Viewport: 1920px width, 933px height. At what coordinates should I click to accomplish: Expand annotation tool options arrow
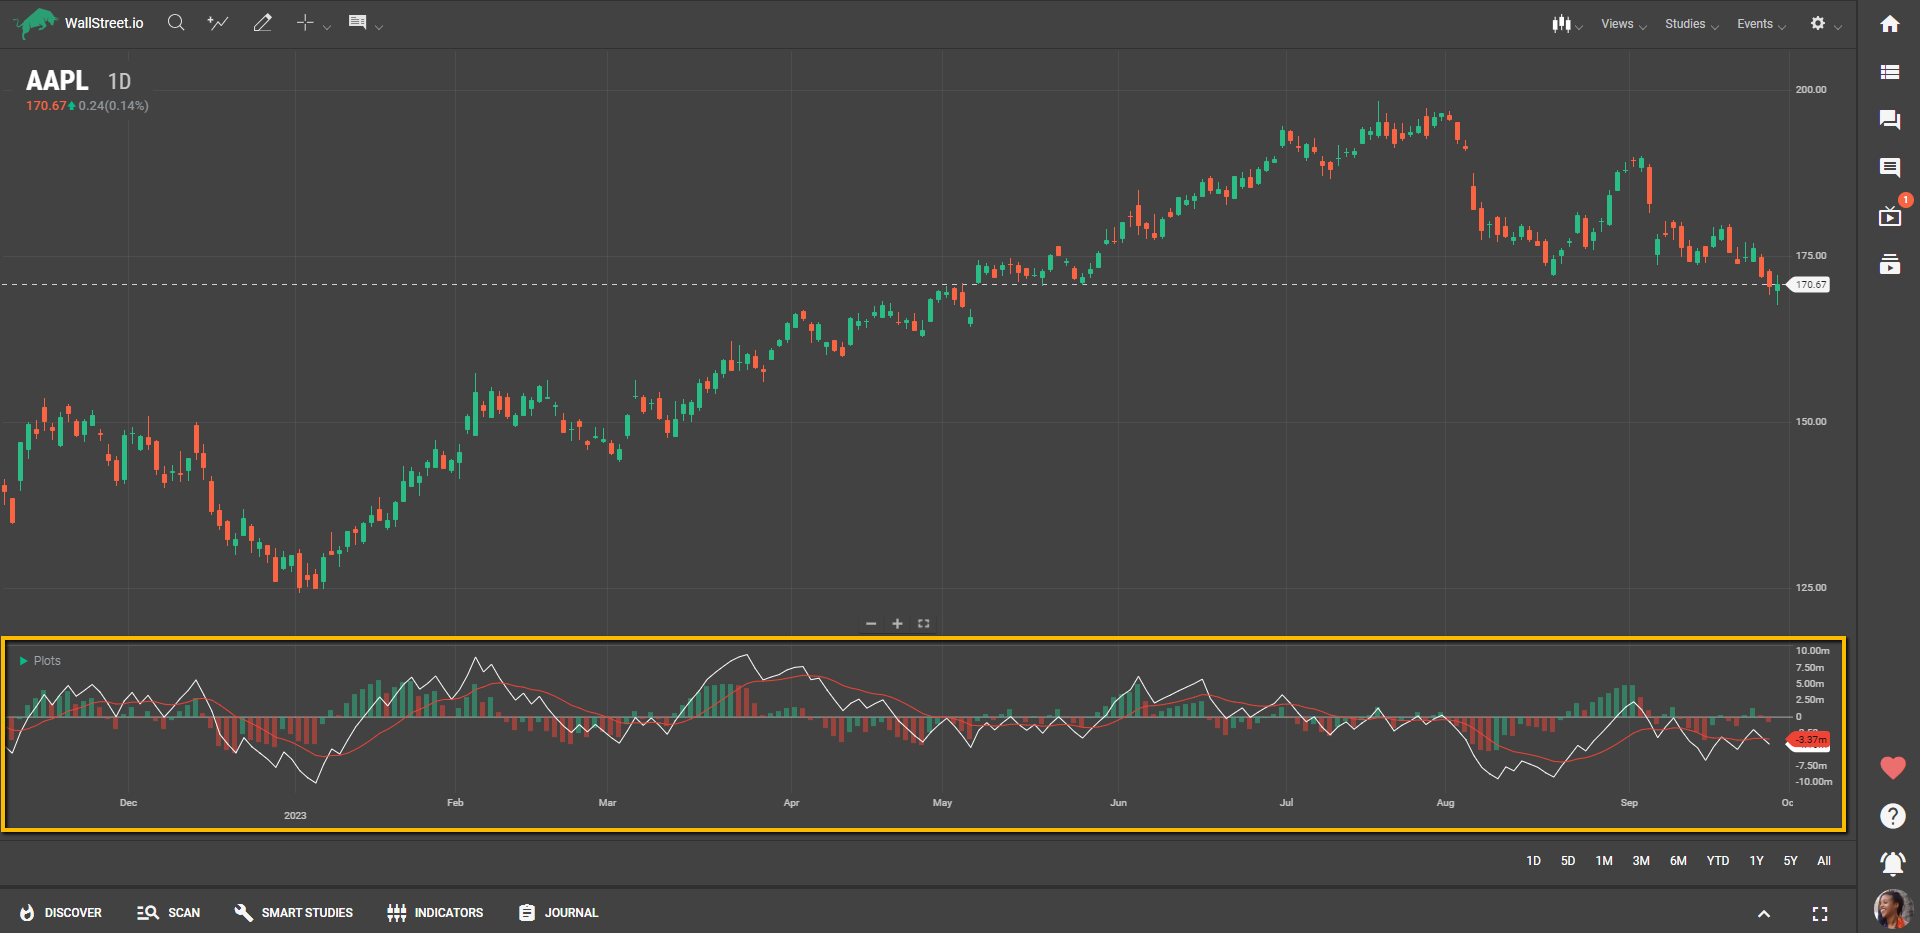pyautogui.click(x=379, y=27)
